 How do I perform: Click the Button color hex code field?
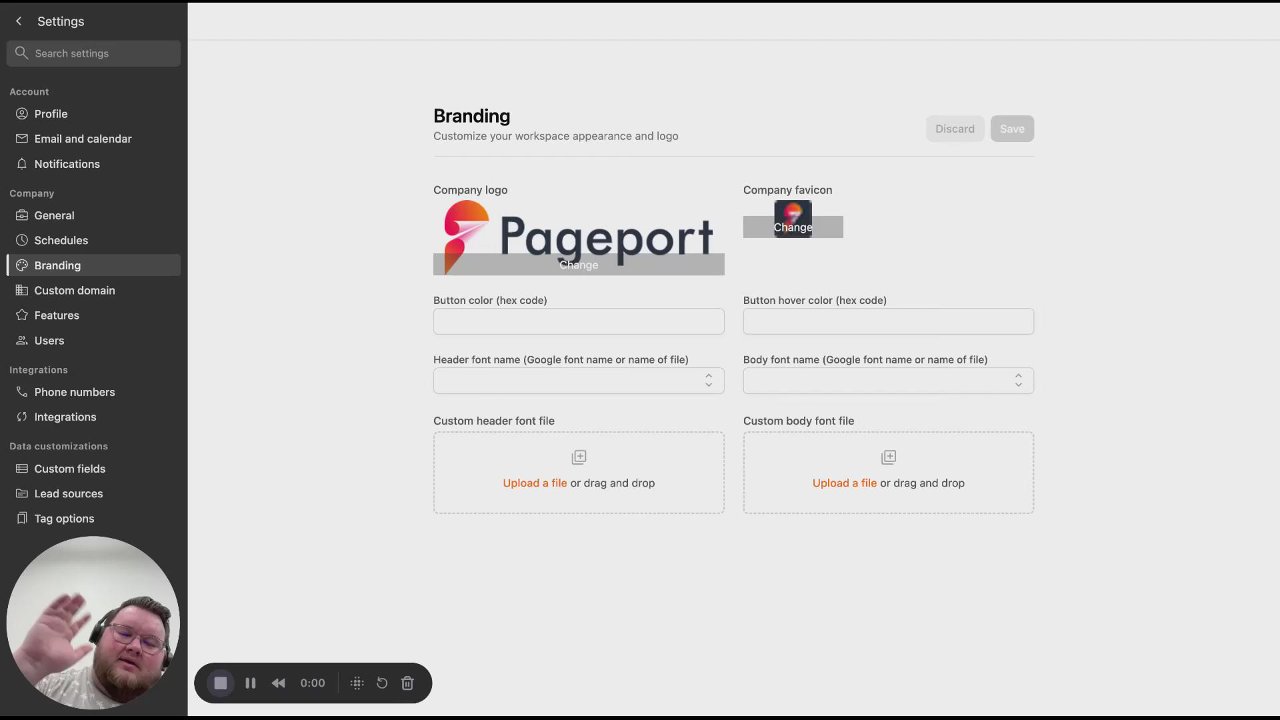(579, 321)
